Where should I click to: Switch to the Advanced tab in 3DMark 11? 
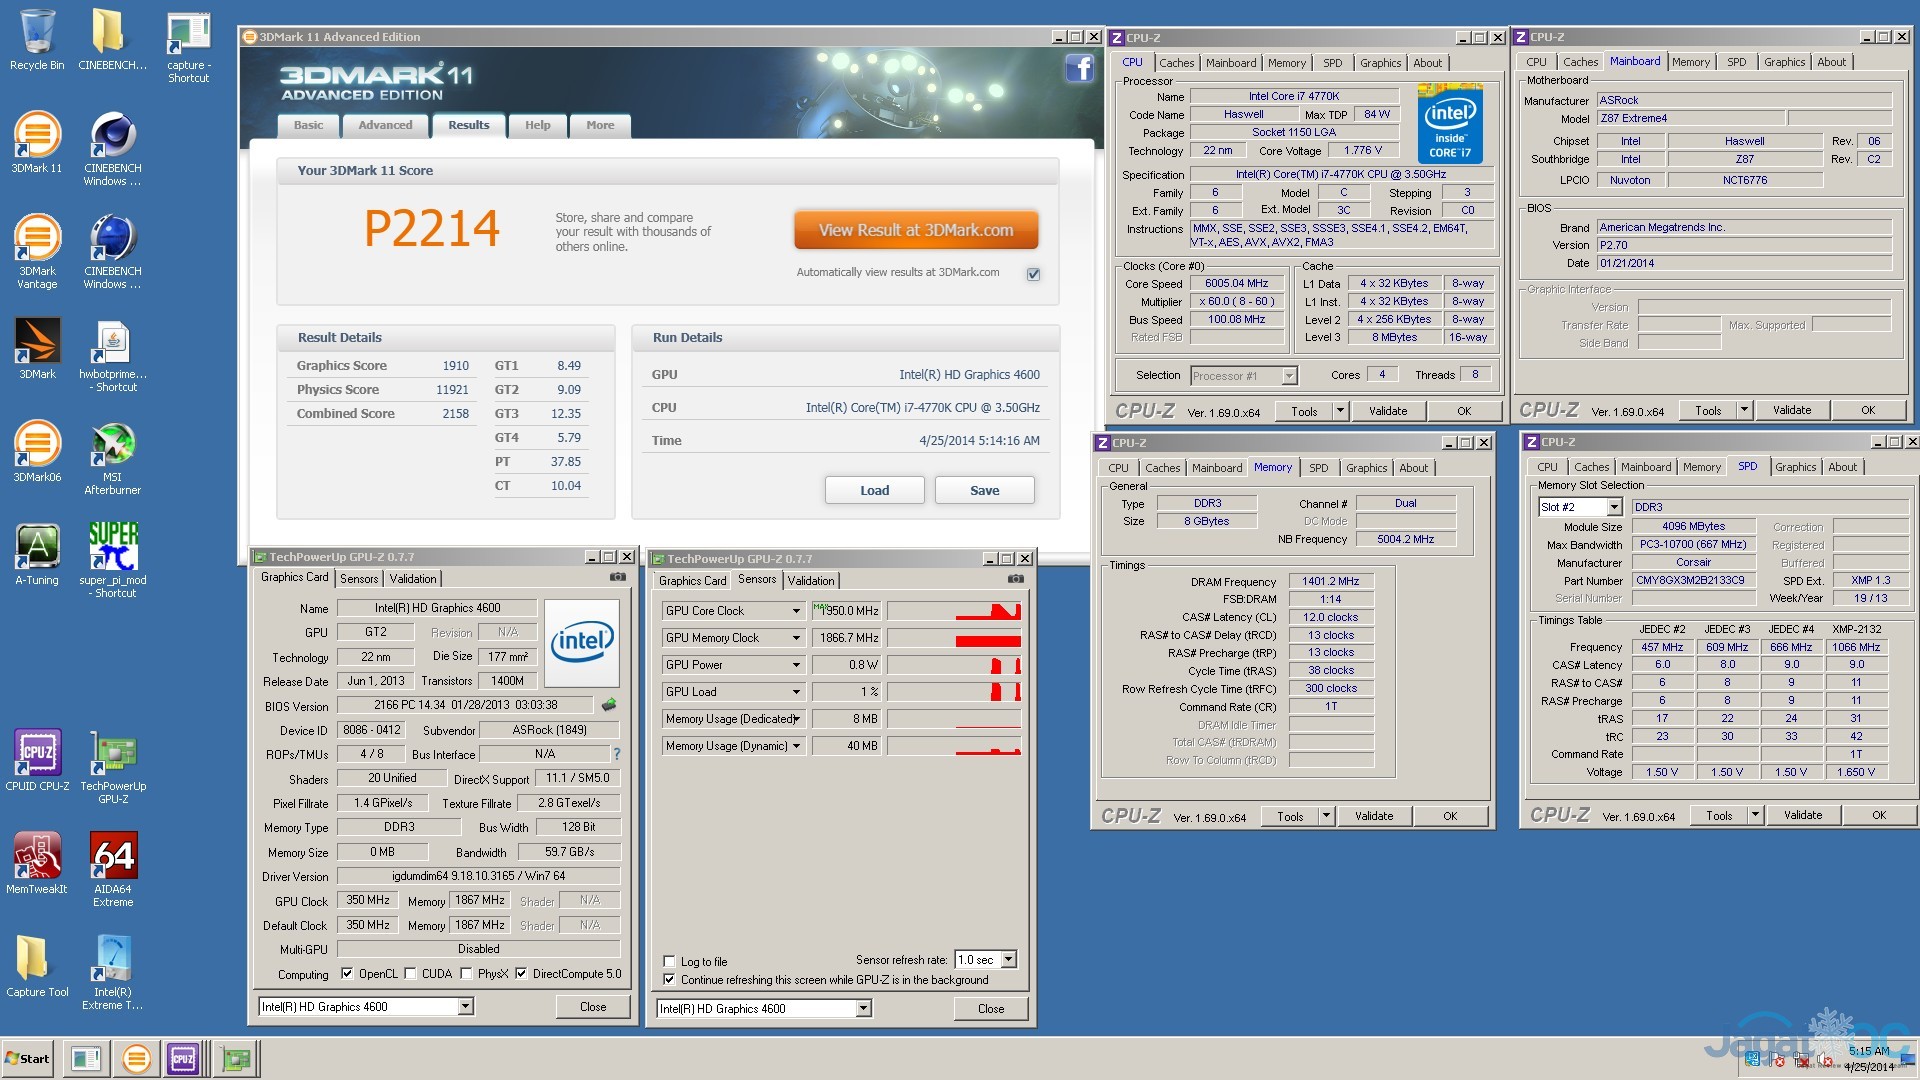pyautogui.click(x=385, y=125)
